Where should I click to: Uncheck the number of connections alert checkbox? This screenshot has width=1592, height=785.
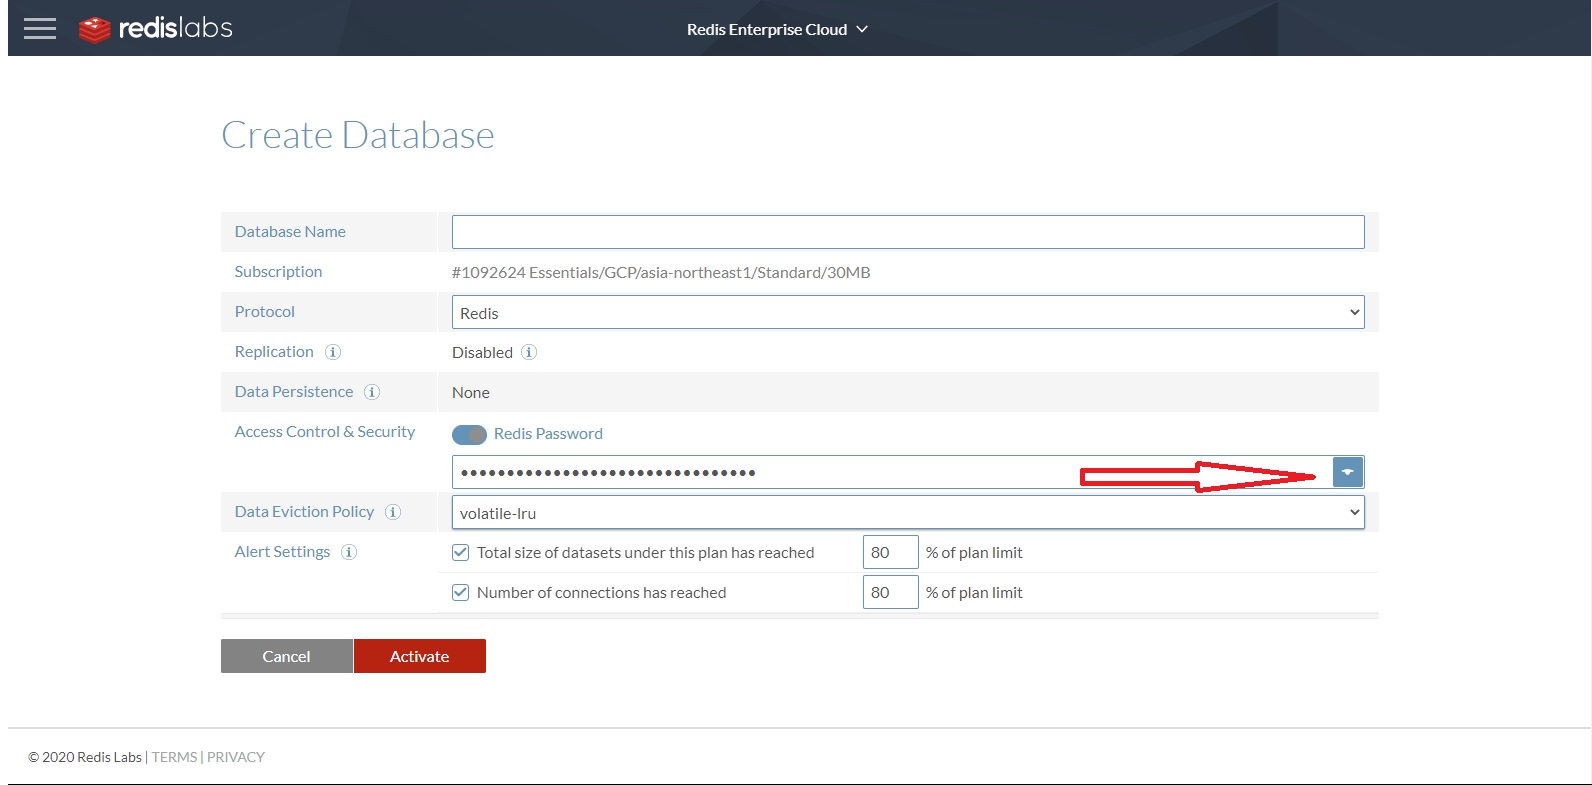[x=461, y=592]
